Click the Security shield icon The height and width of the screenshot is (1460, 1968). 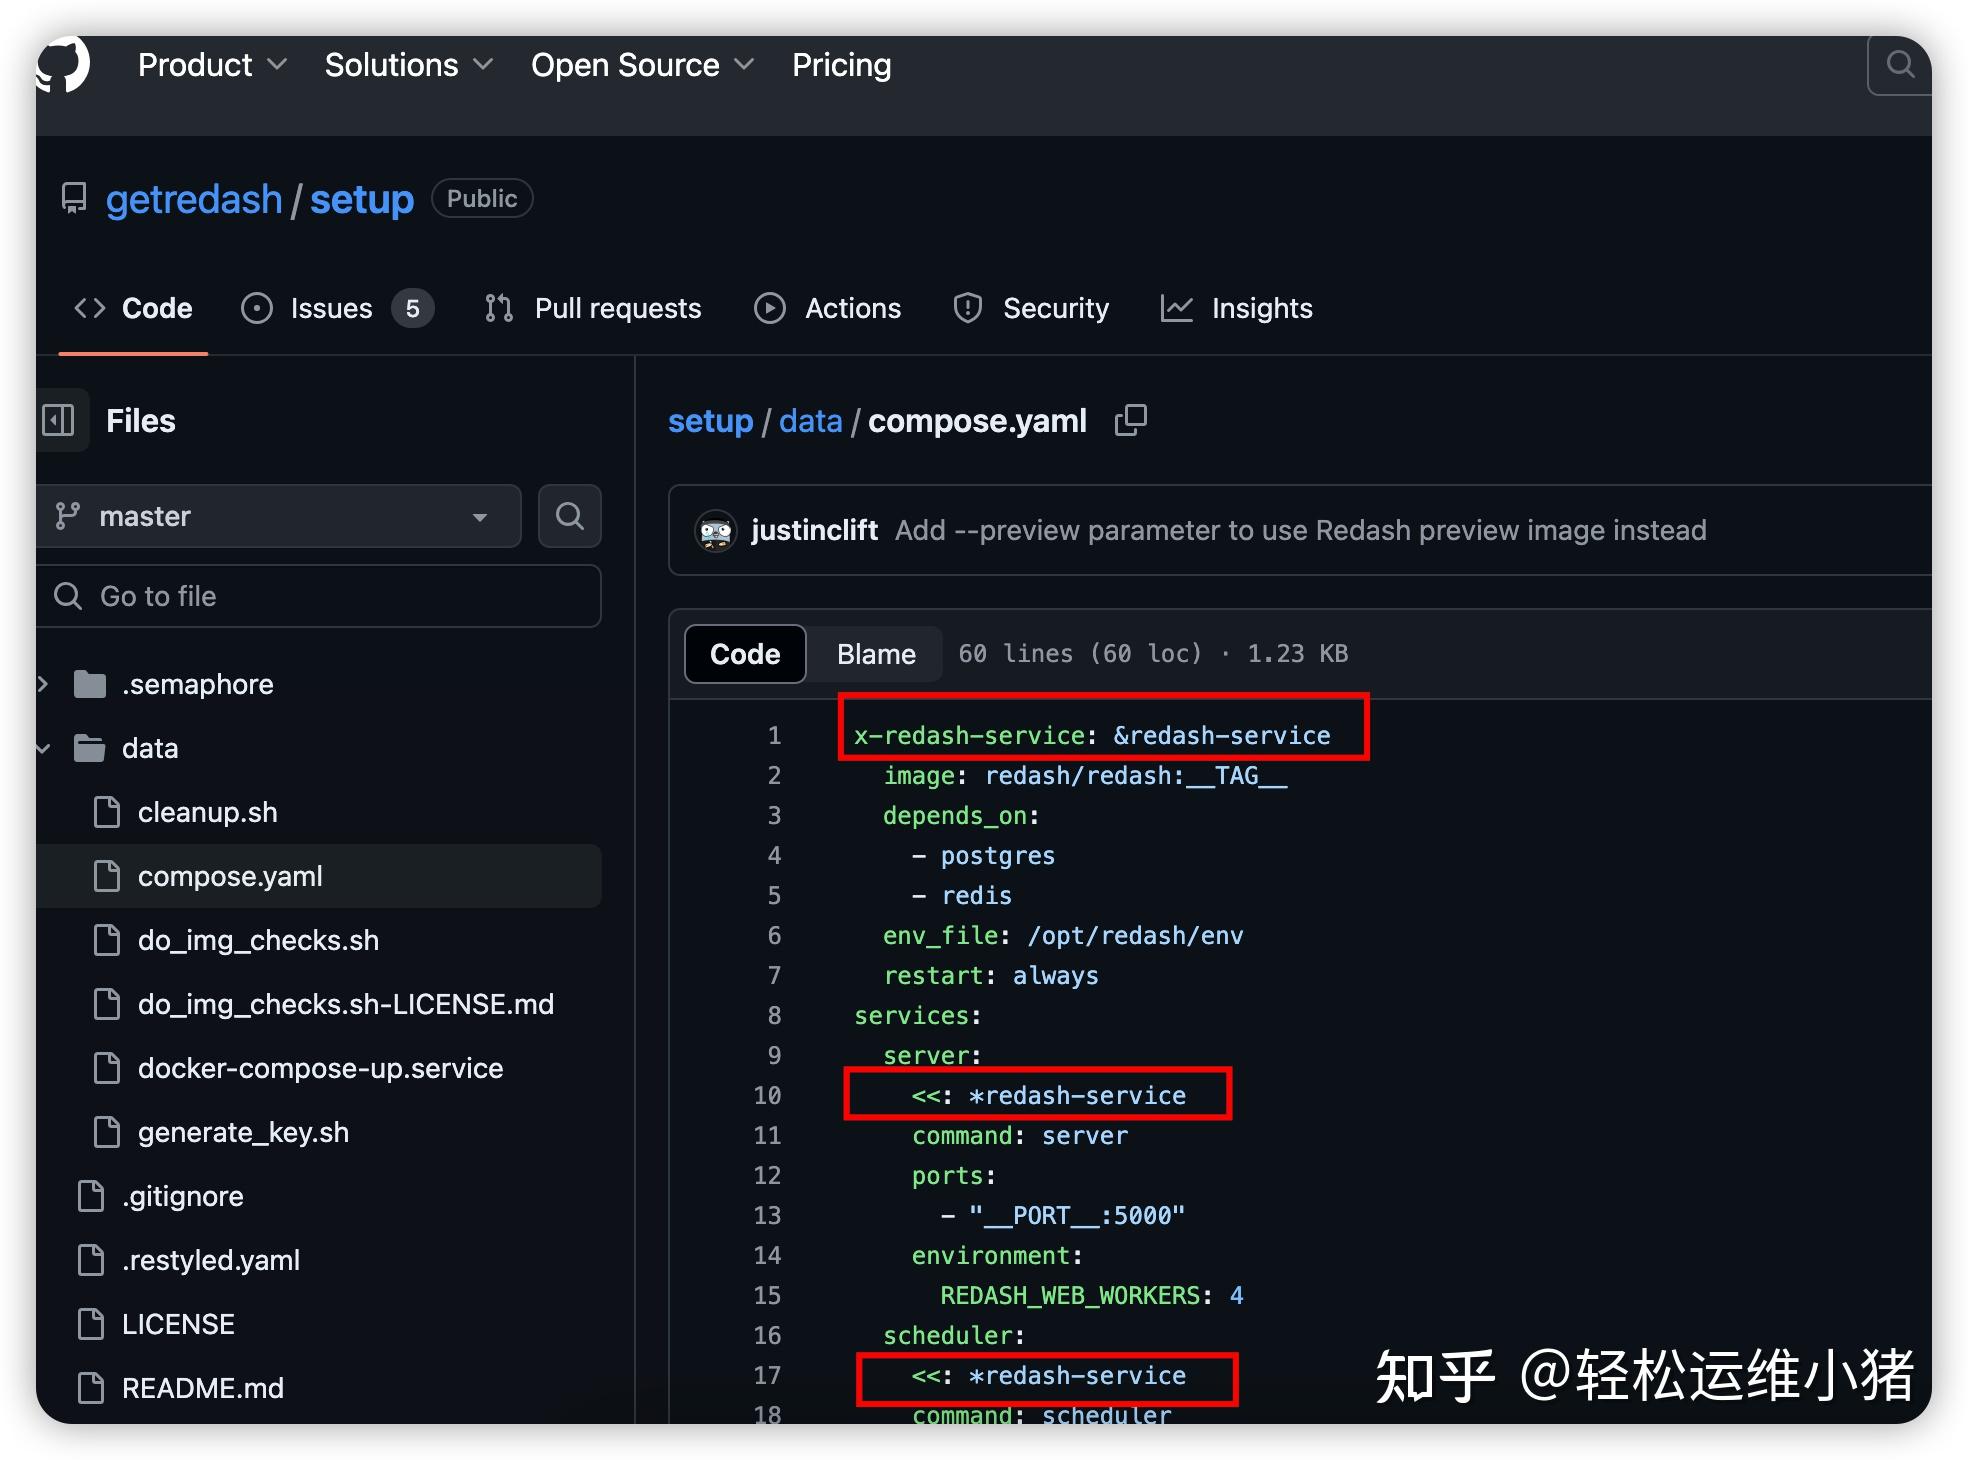(966, 308)
